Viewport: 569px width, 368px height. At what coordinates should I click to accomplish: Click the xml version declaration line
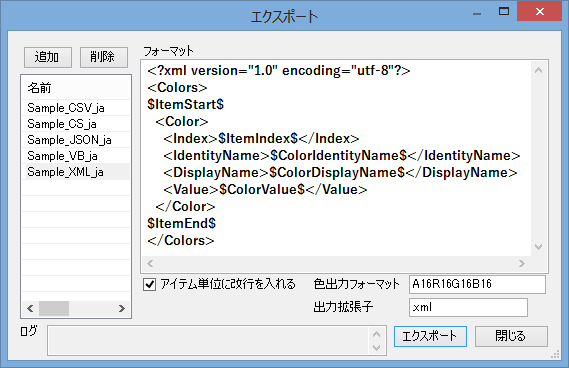click(x=279, y=70)
